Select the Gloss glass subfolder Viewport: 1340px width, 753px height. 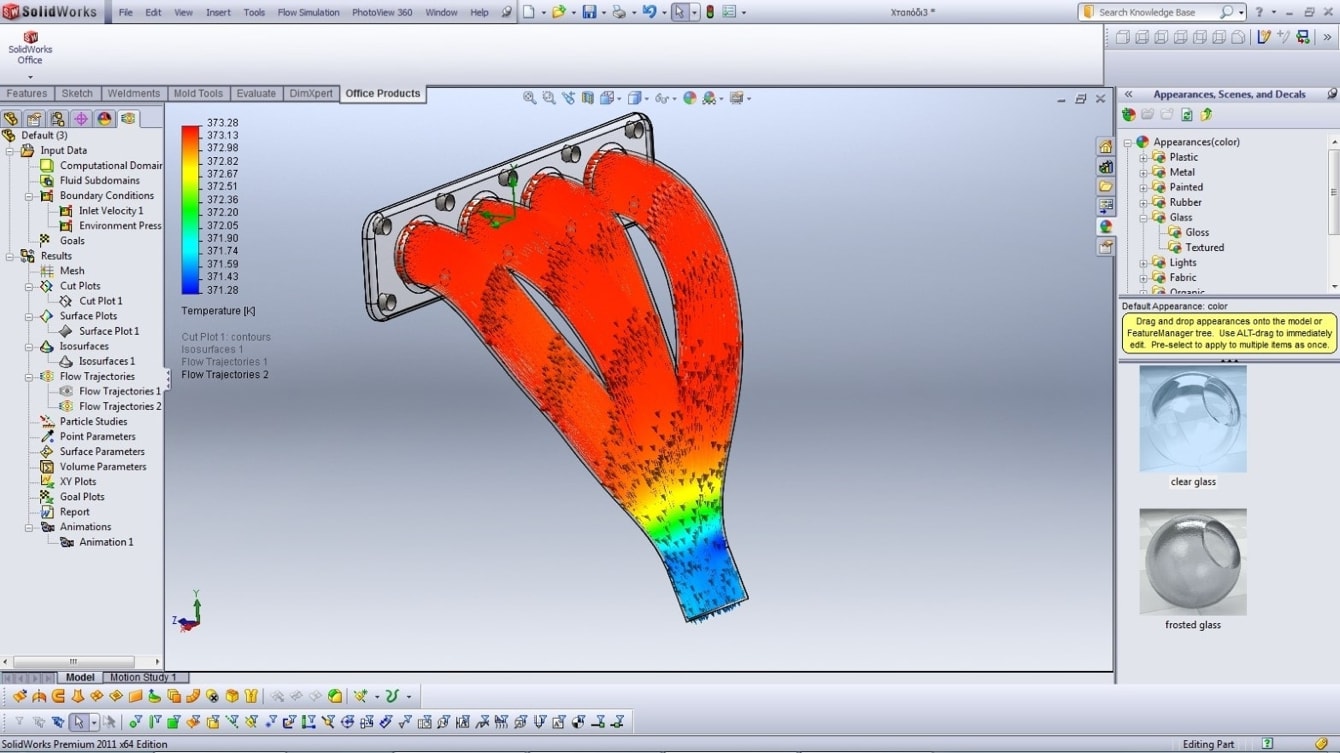(1197, 232)
